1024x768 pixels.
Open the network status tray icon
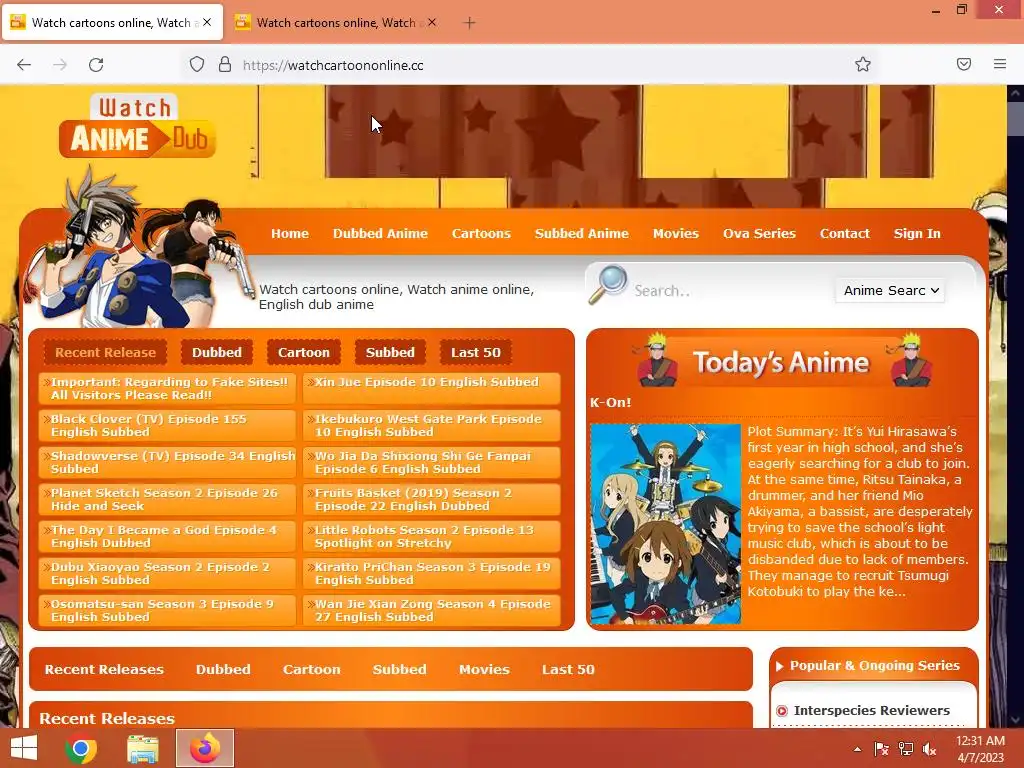click(906, 749)
